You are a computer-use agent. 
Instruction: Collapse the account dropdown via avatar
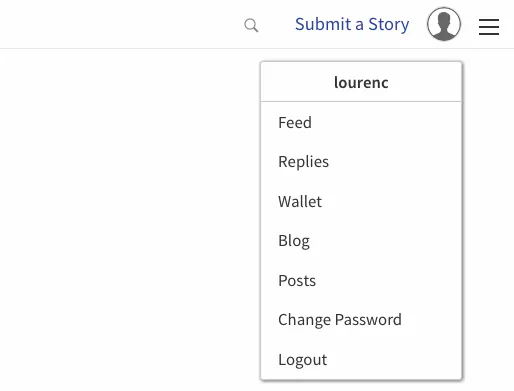pos(444,24)
